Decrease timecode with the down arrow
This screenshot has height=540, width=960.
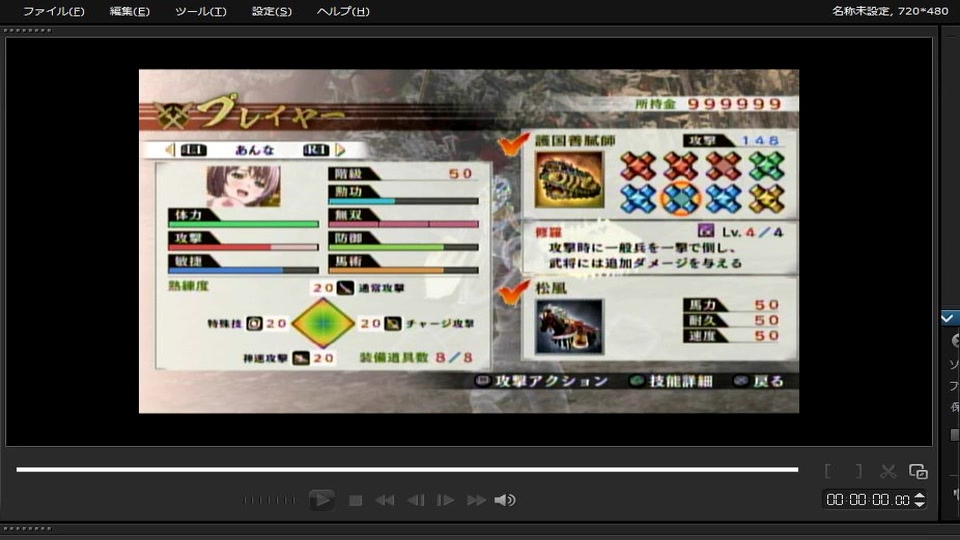click(x=919, y=504)
